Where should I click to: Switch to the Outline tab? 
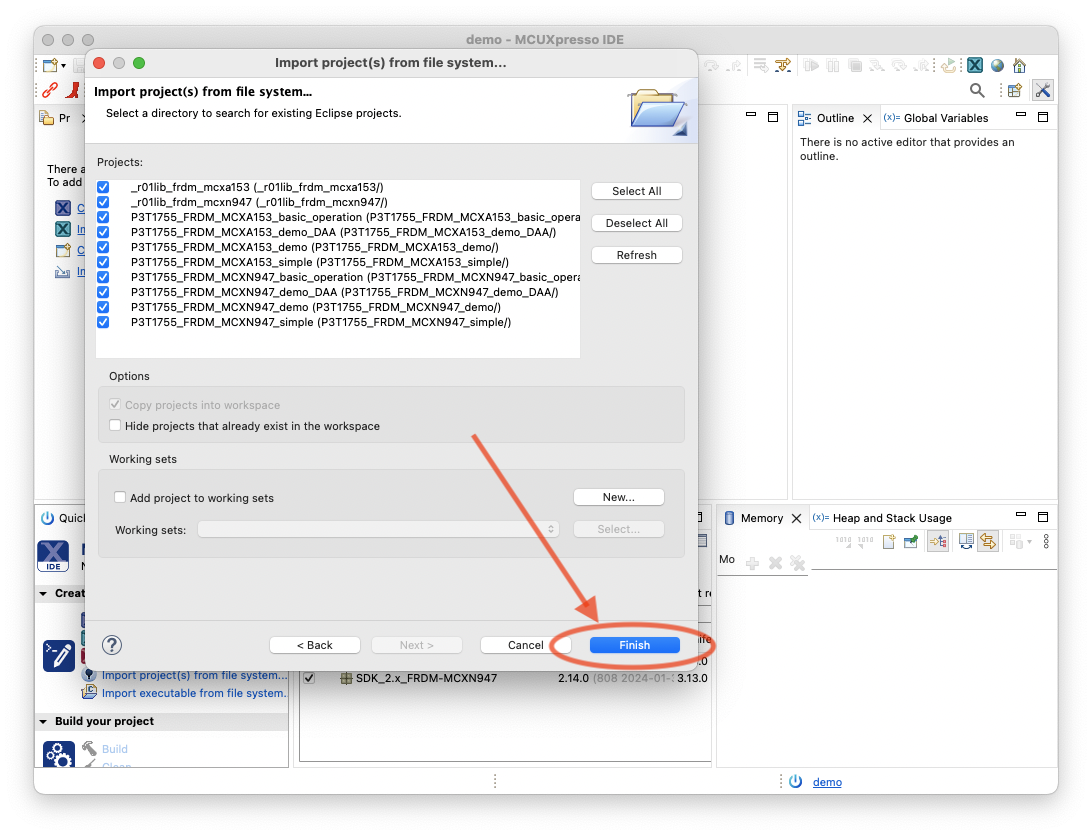tap(834, 118)
